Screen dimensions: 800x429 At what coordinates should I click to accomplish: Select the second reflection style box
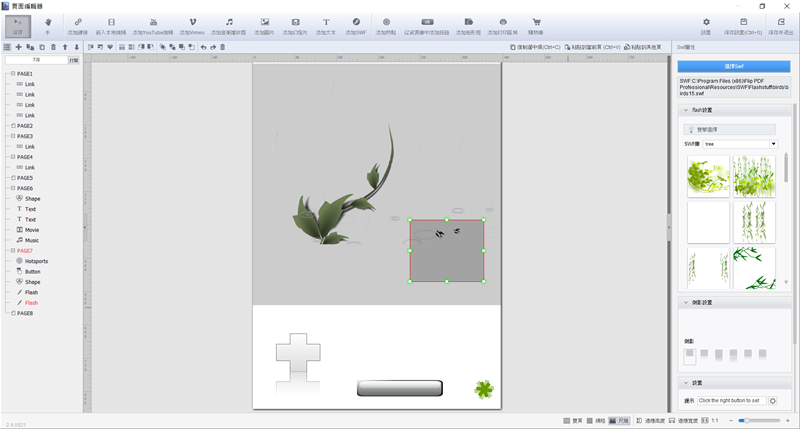point(704,354)
